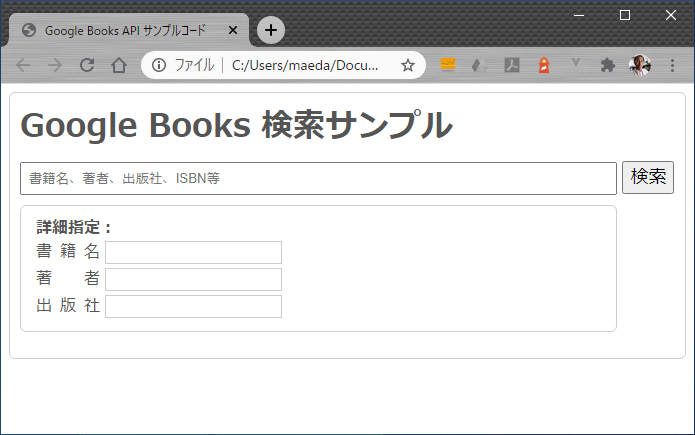
Task: Click the 出版社 label text
Action: (68, 305)
